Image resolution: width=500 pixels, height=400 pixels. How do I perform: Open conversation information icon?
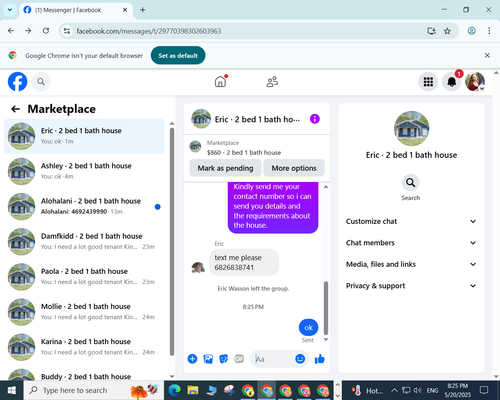click(x=315, y=119)
